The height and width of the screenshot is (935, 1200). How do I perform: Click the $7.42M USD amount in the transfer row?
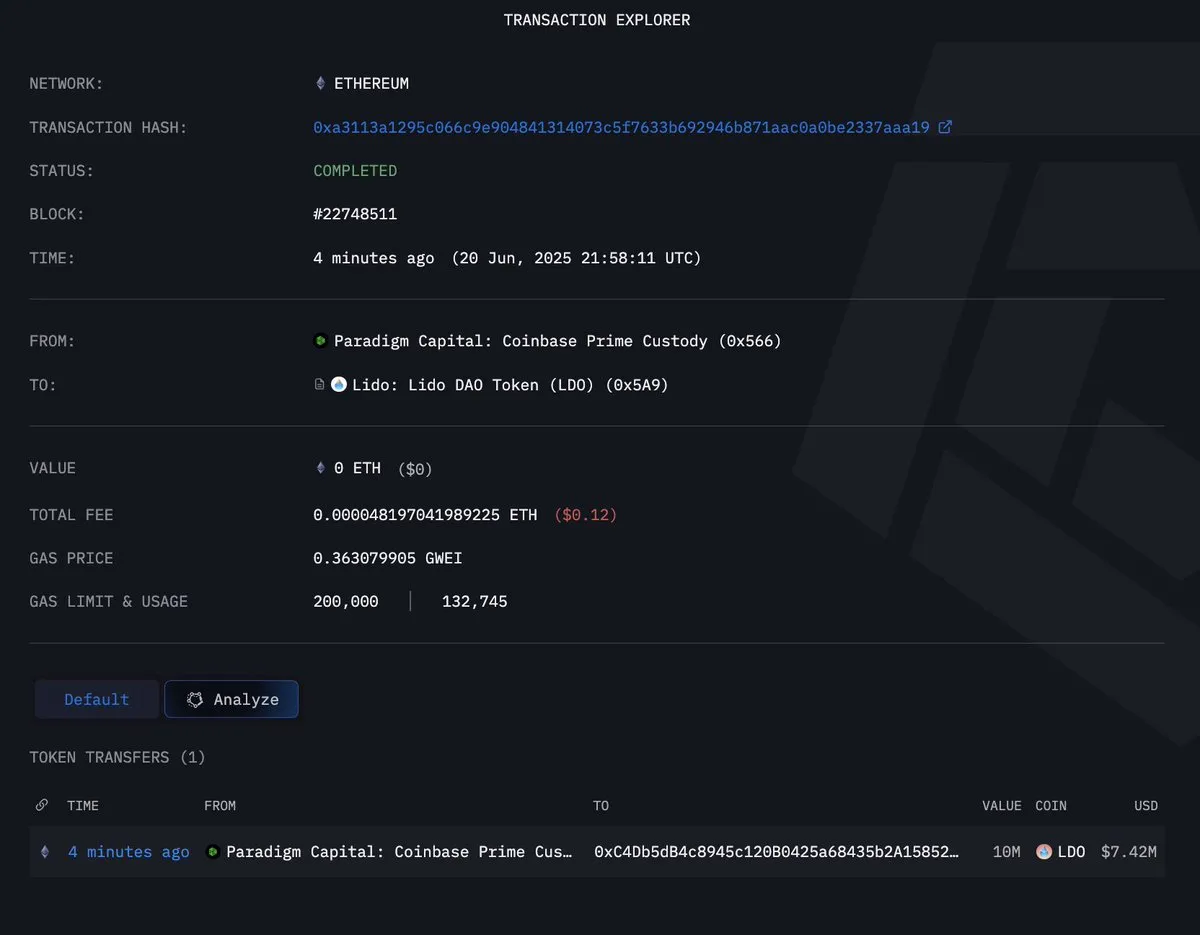click(x=1129, y=852)
